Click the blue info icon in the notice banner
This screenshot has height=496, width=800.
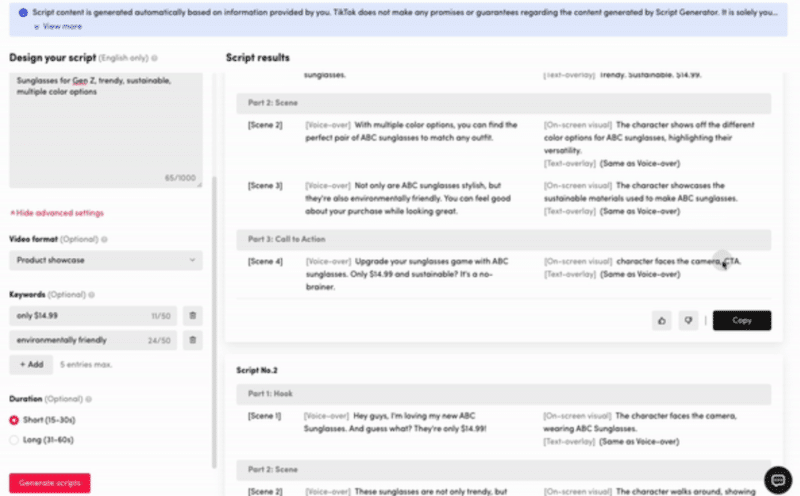[x=23, y=13]
